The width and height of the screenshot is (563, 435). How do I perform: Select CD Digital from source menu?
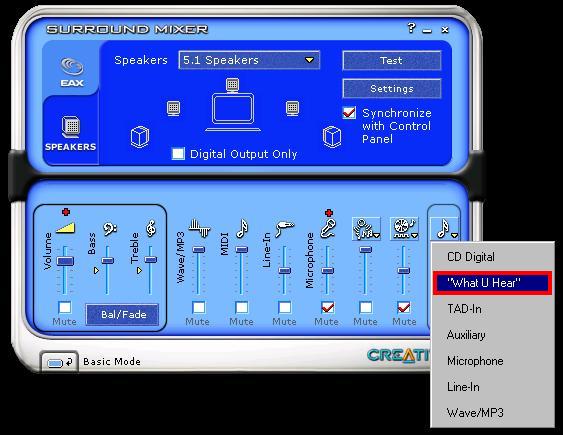coord(492,257)
